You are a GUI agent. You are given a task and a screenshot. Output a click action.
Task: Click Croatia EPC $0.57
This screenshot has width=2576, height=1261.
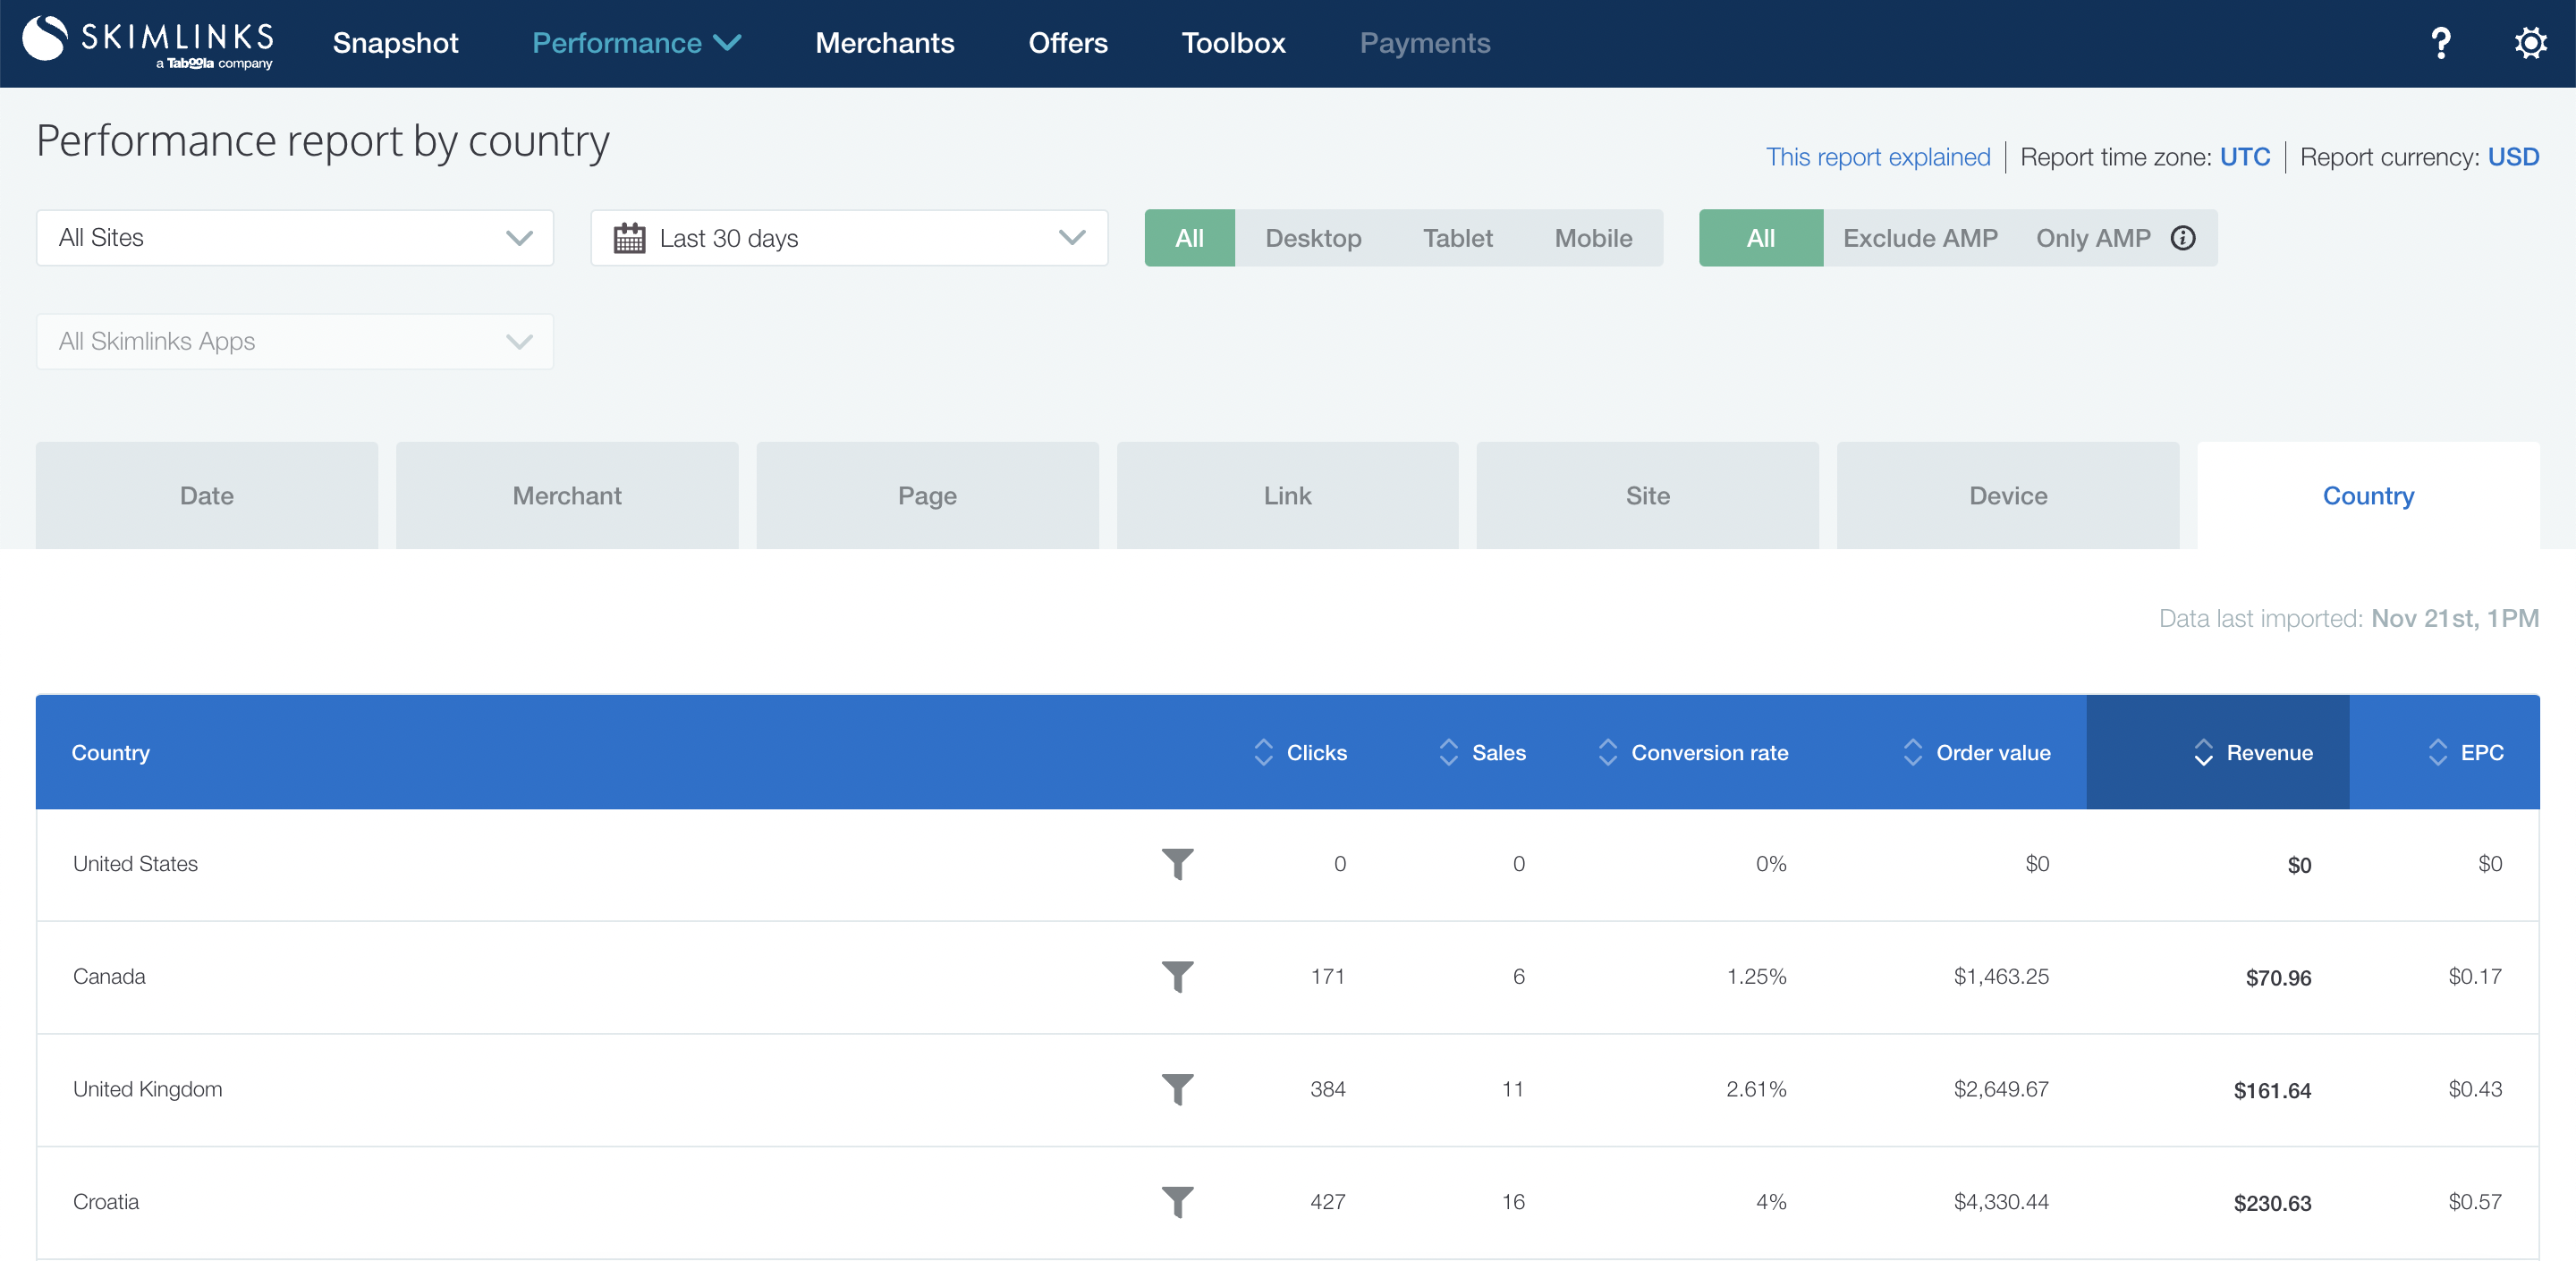pyautogui.click(x=2474, y=1202)
